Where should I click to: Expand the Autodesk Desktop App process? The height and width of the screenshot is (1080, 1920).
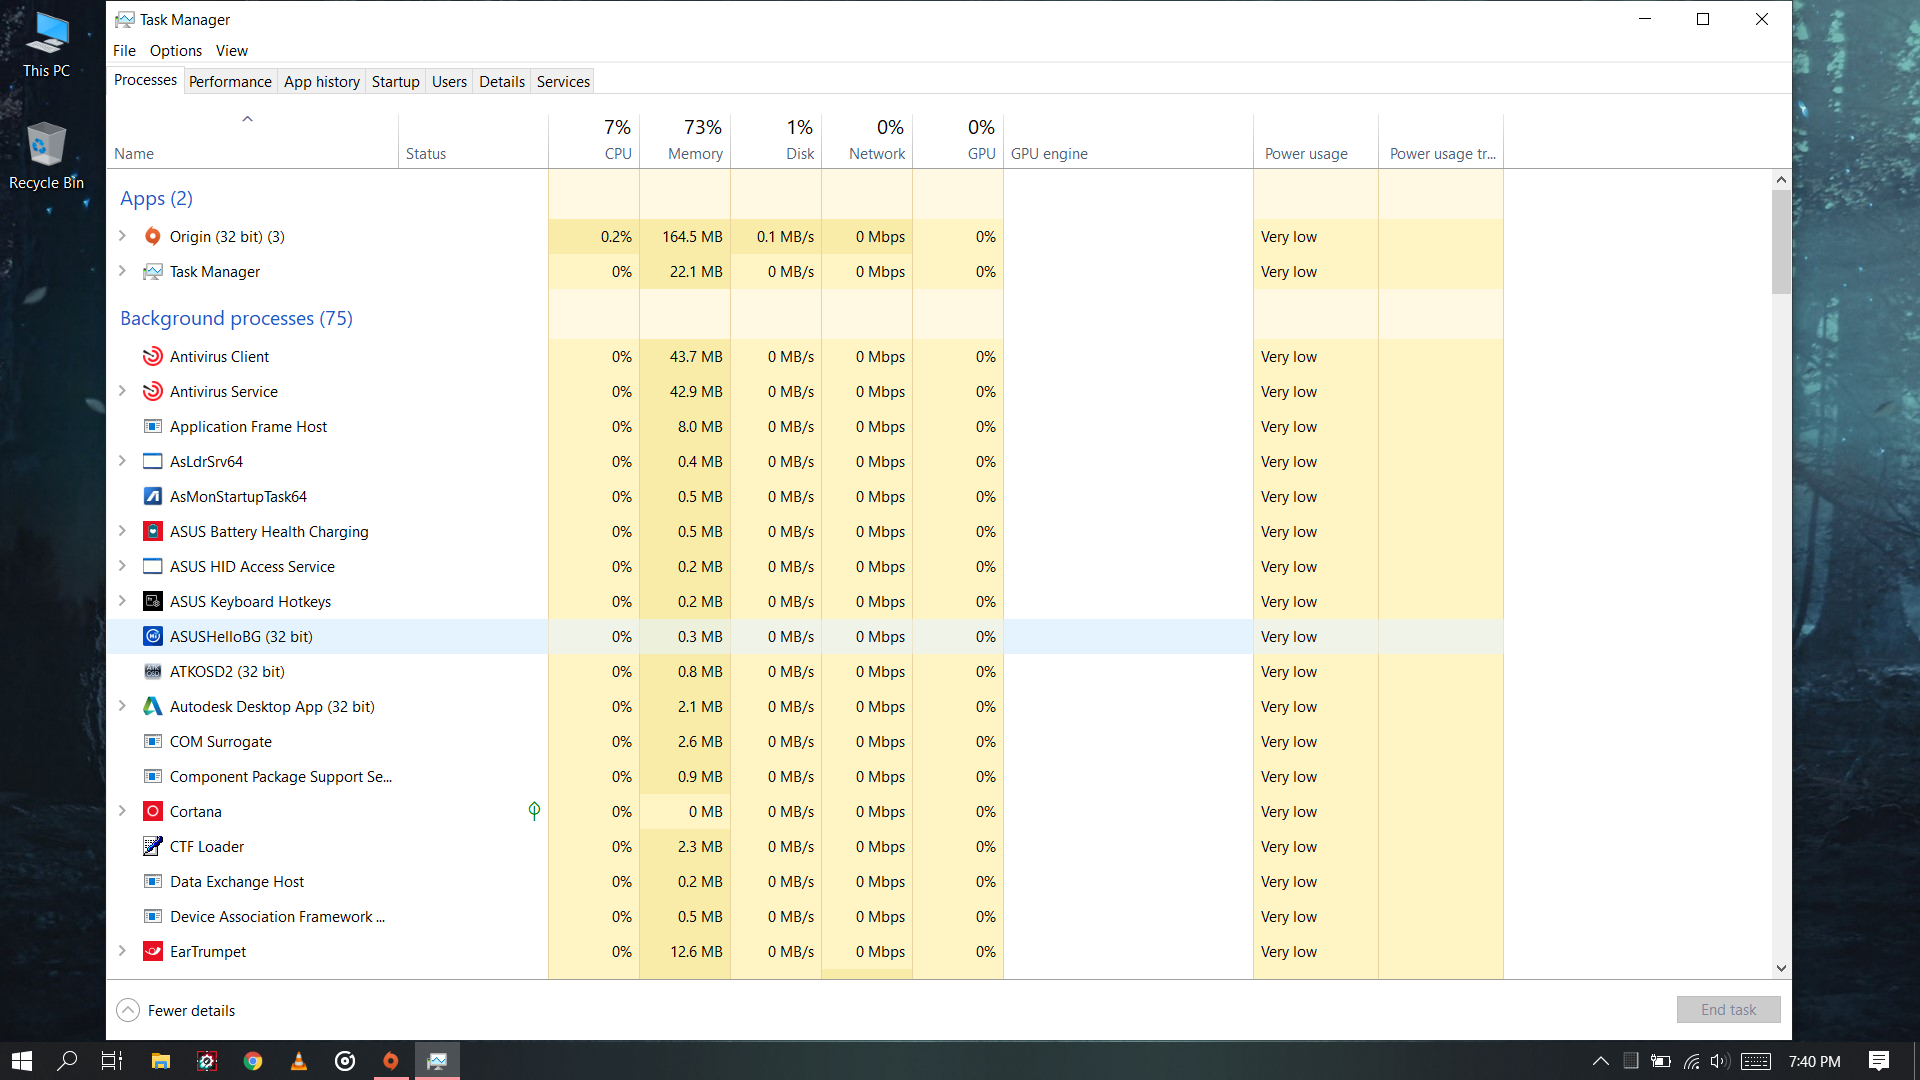point(122,706)
